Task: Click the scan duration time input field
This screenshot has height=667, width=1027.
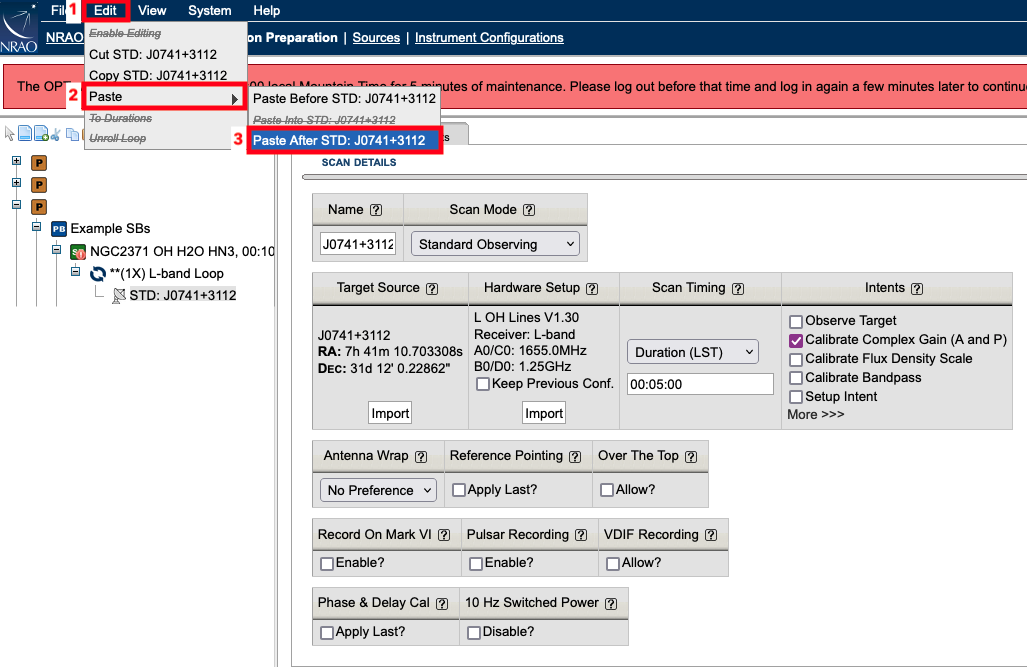Action: [x=700, y=384]
